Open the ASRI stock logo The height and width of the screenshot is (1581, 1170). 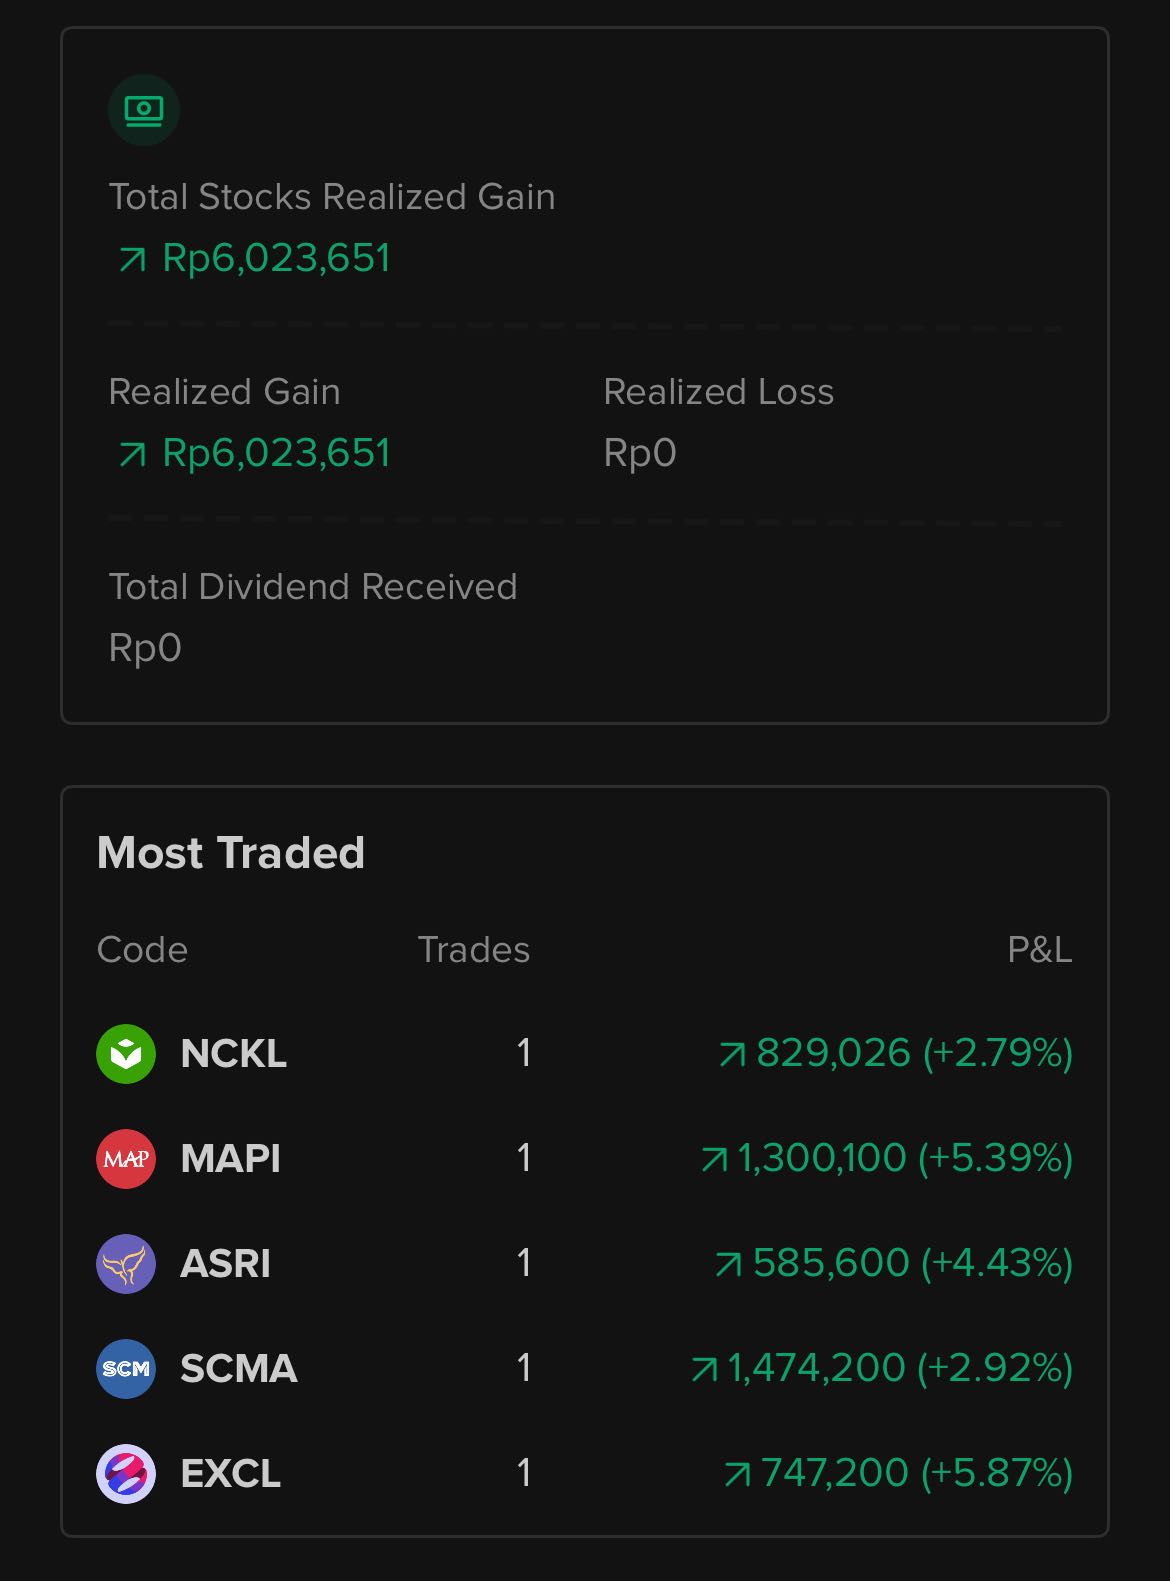click(x=126, y=1264)
